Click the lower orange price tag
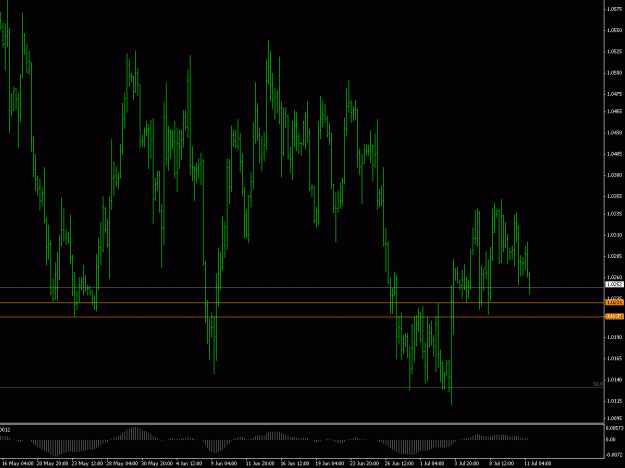The height and width of the screenshot is (468, 625). 614,317
